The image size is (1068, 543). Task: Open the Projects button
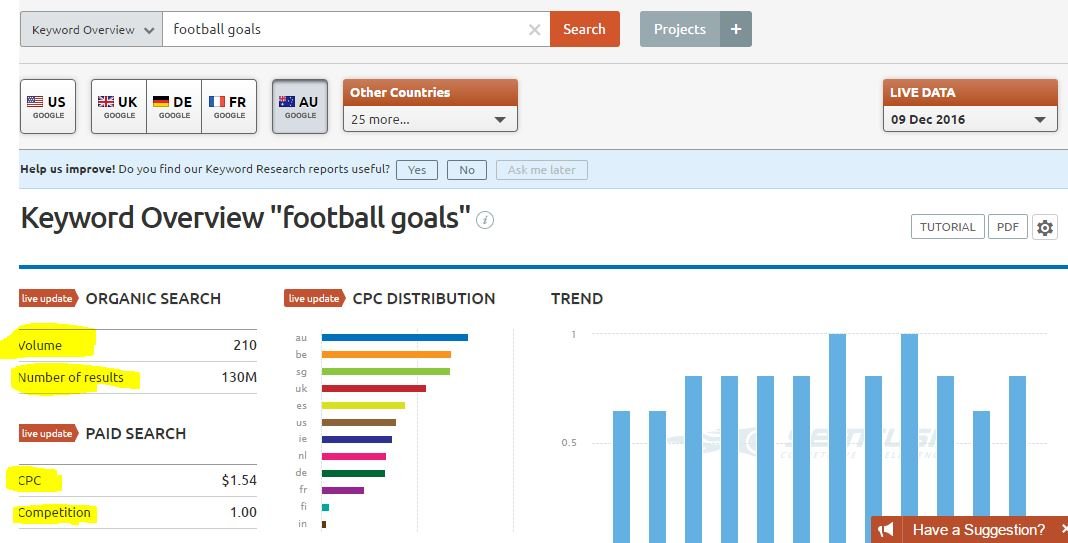click(x=680, y=29)
